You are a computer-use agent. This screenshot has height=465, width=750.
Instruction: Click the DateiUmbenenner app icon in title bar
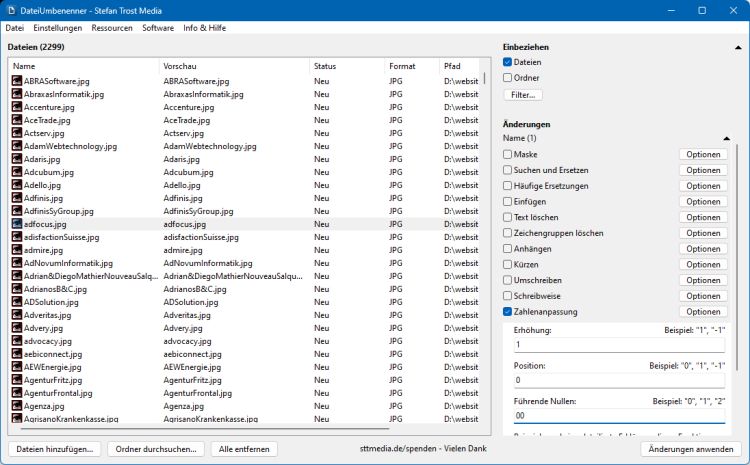coord(11,10)
